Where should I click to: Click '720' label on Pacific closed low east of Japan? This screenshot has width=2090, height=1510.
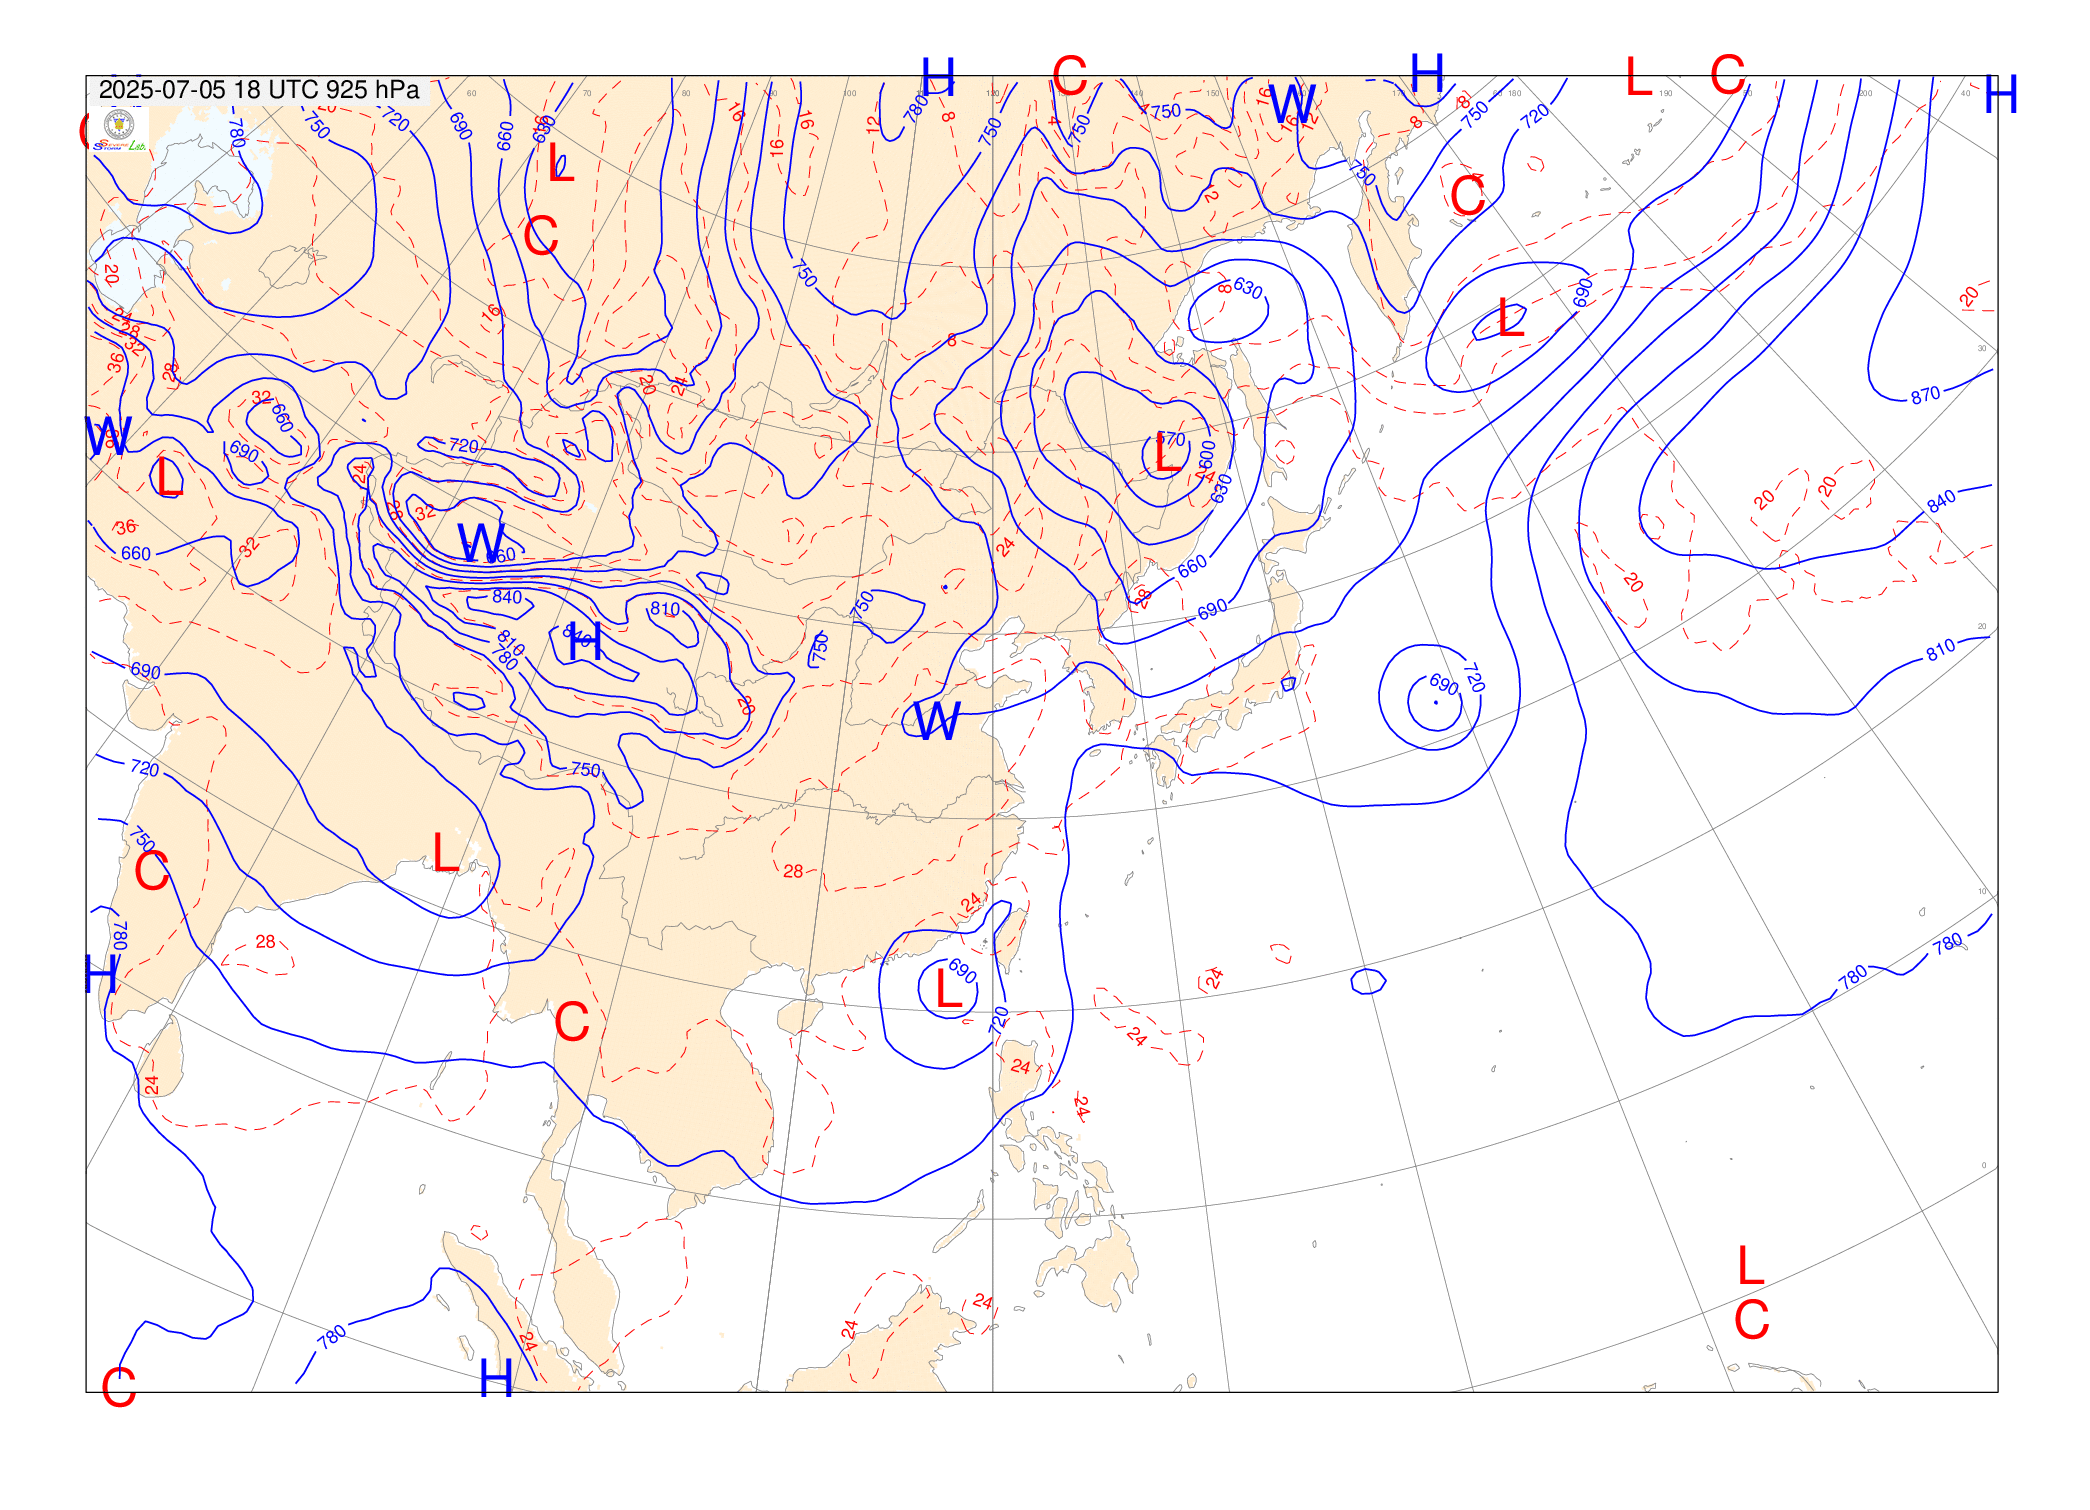tap(1473, 678)
